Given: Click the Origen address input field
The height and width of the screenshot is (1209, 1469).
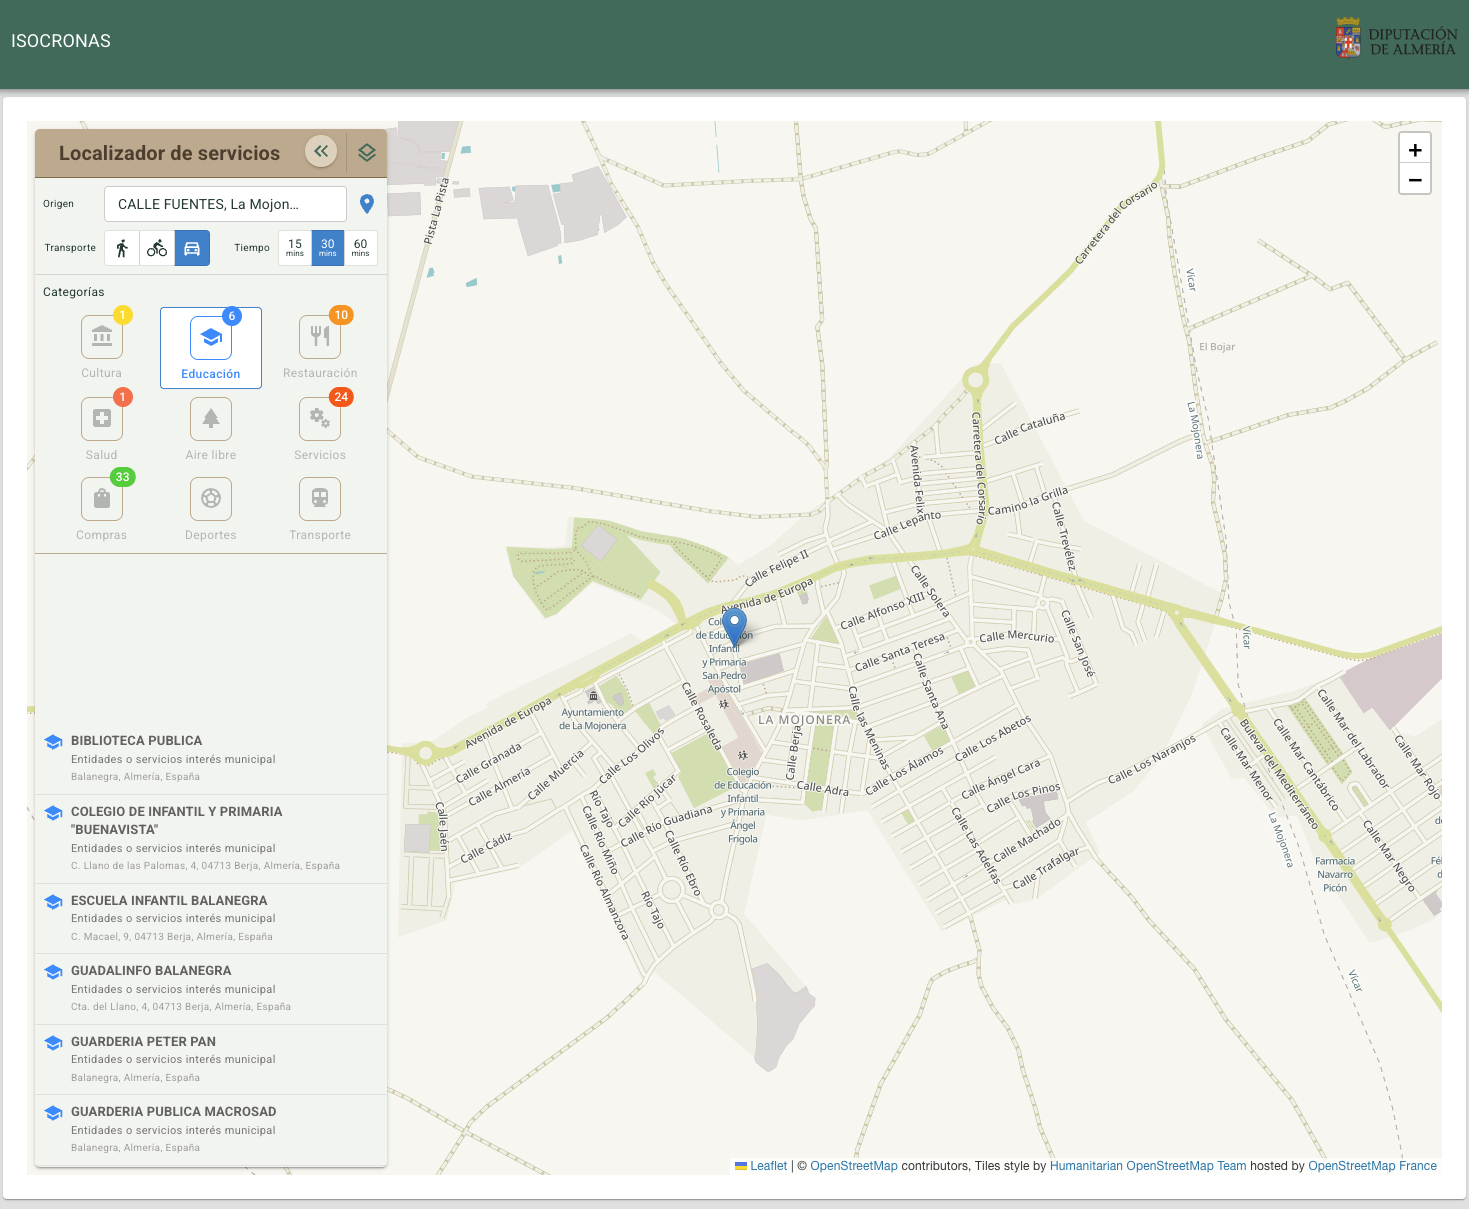Looking at the screenshot, I should pyautogui.click(x=225, y=204).
